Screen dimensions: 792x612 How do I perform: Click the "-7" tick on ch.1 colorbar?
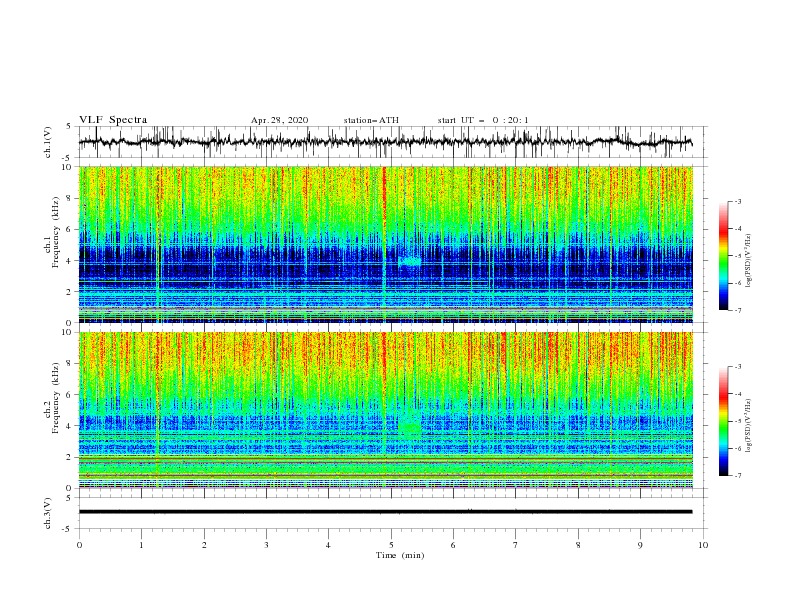[x=737, y=310]
